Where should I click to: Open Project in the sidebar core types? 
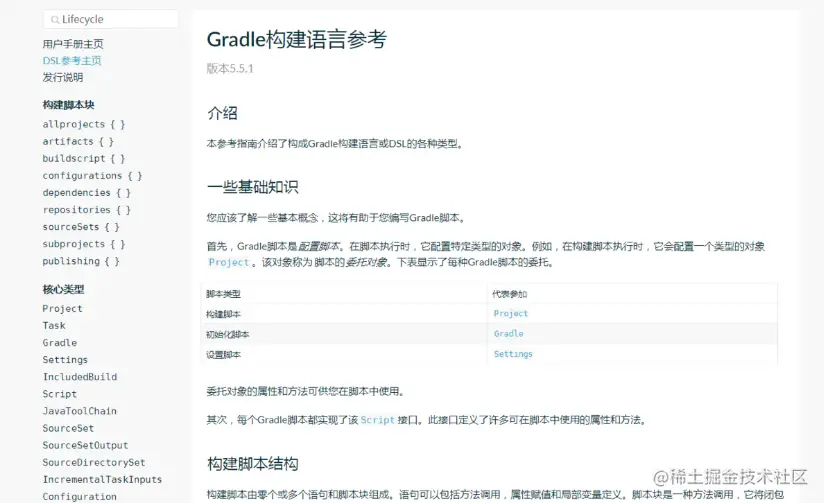pyautogui.click(x=63, y=309)
